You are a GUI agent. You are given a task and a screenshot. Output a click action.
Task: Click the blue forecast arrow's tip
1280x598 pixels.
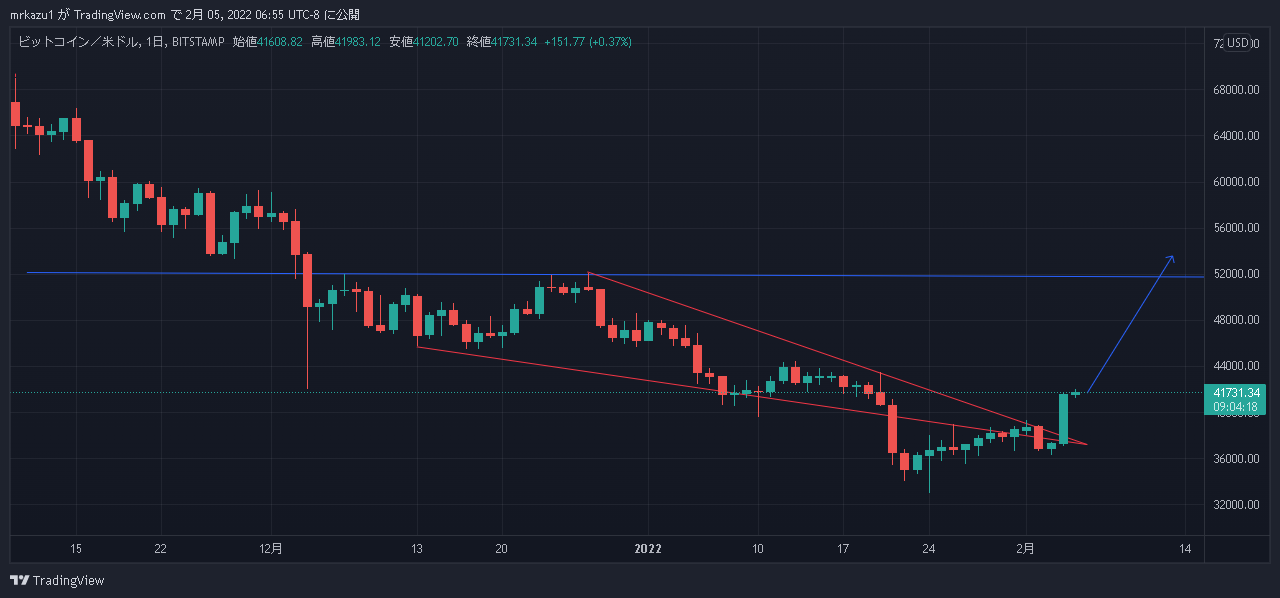1172,257
